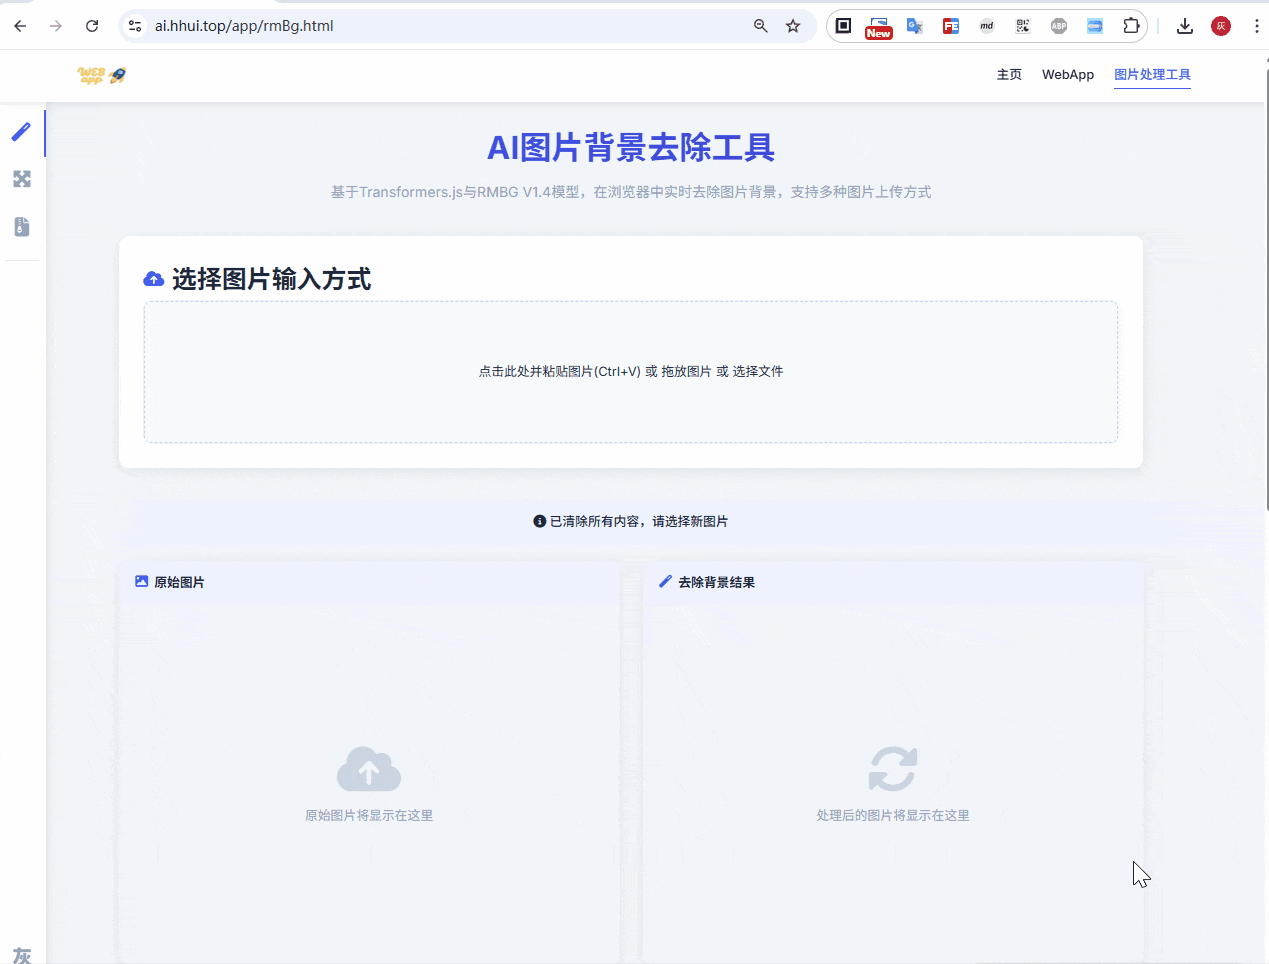The width and height of the screenshot is (1269, 964).
Task: Open the page zoom control in address bar
Action: click(761, 26)
